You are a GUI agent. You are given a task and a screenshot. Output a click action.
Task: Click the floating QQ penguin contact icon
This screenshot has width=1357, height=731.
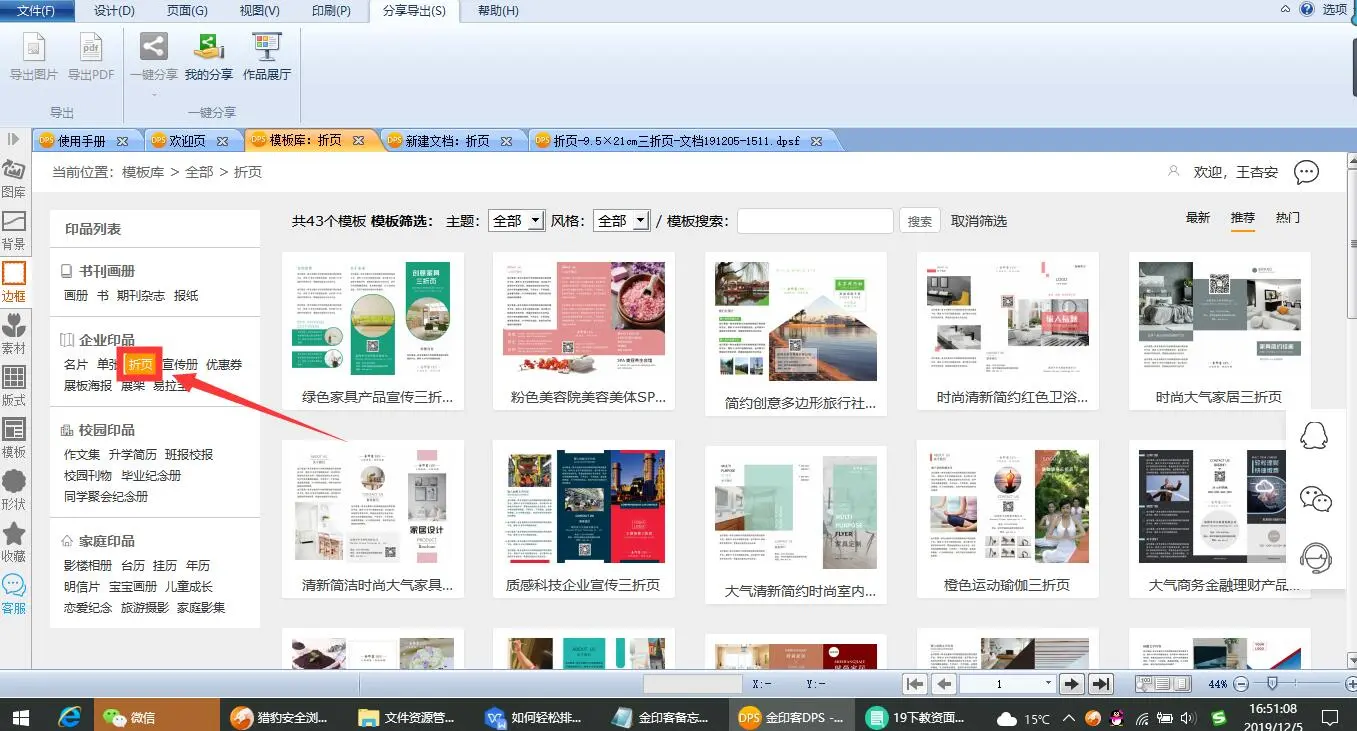coord(1314,436)
